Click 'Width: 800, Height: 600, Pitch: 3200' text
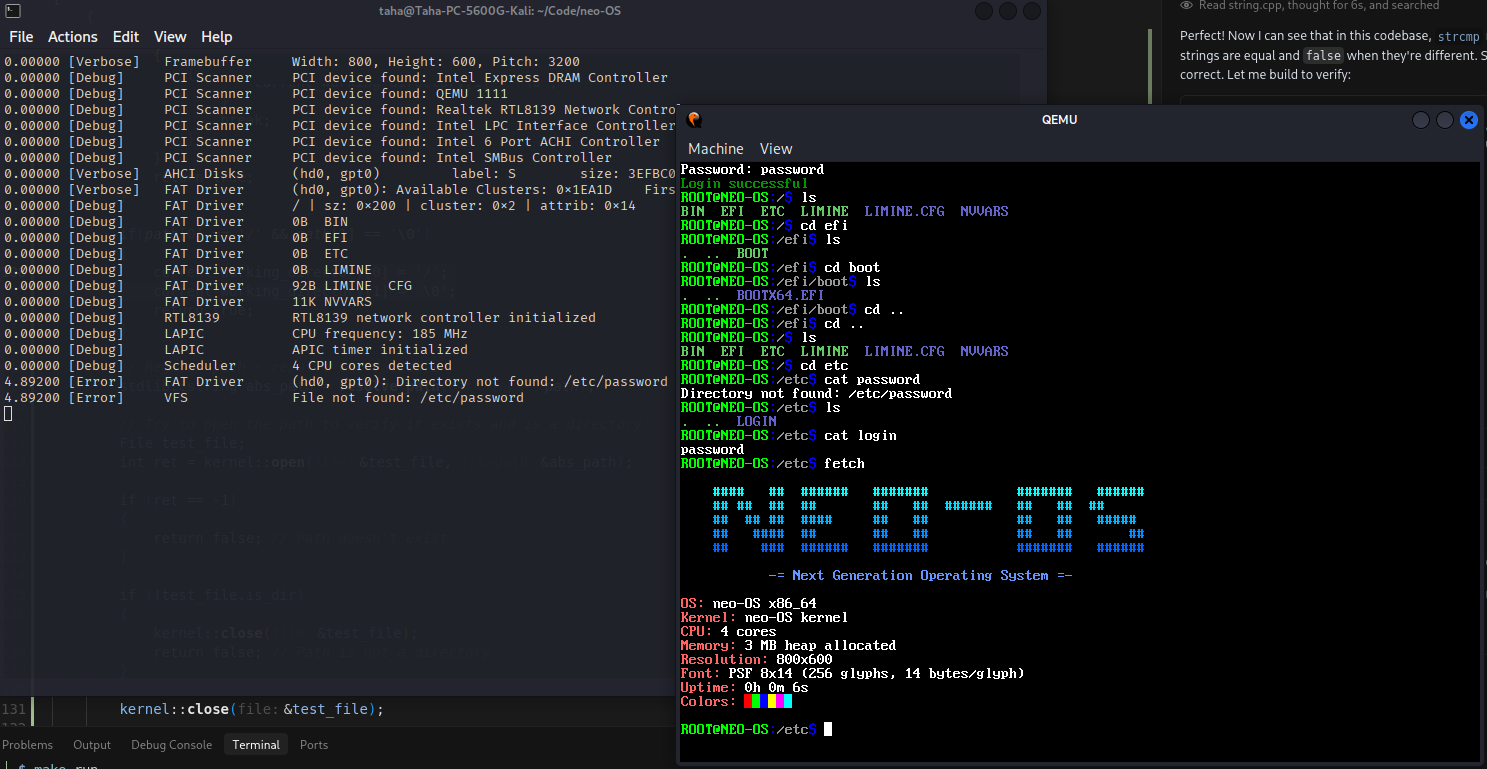Viewport: 1487px width, 769px height. [x=436, y=61]
